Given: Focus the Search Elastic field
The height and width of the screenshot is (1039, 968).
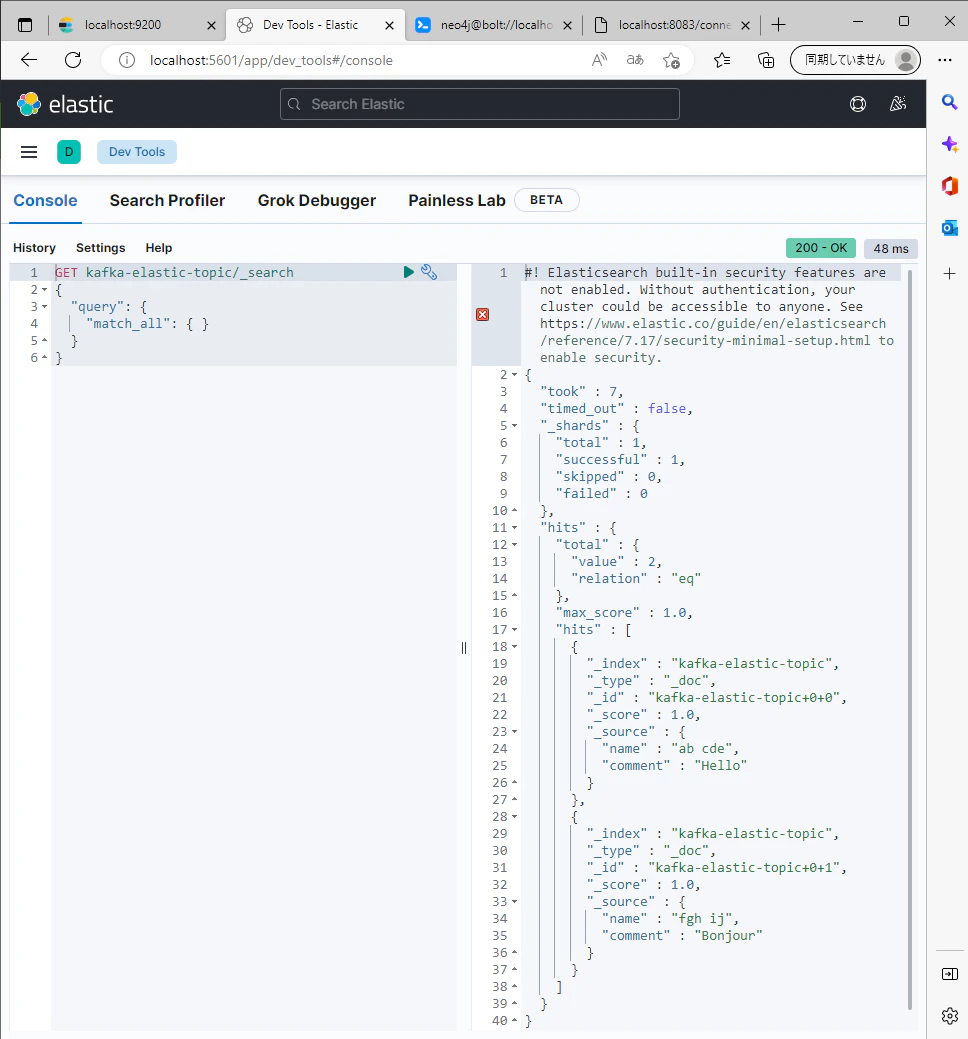Looking at the screenshot, I should tap(480, 104).
